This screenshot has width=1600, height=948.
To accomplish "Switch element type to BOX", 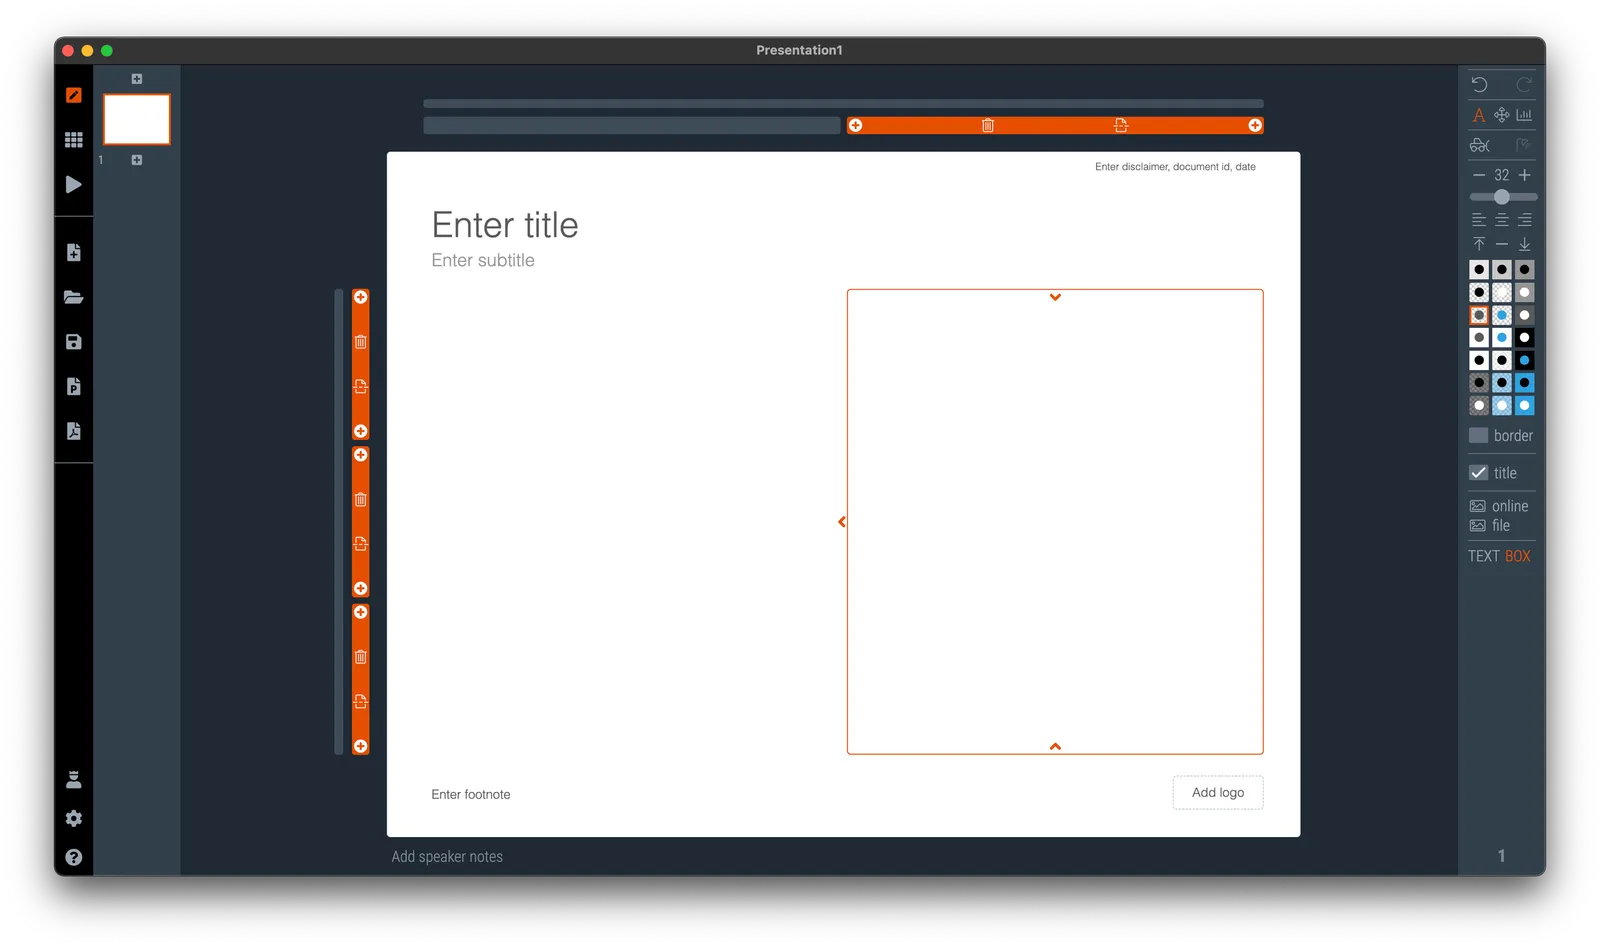I will [1518, 556].
